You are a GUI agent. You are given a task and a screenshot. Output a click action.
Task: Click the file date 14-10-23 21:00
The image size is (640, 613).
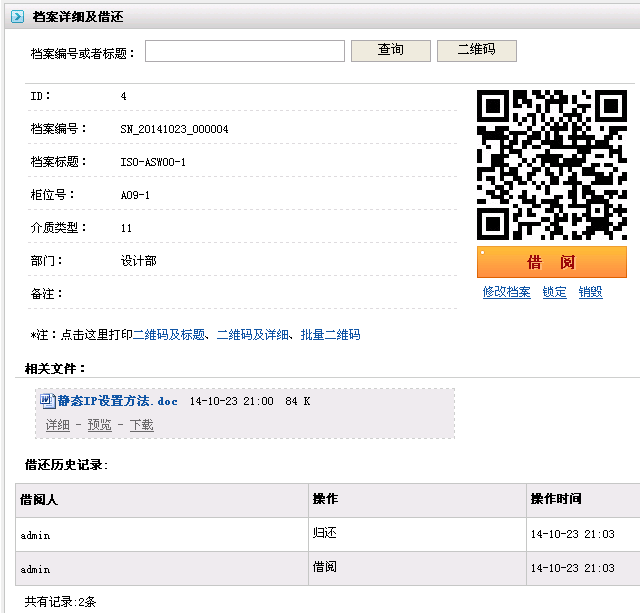(231, 401)
